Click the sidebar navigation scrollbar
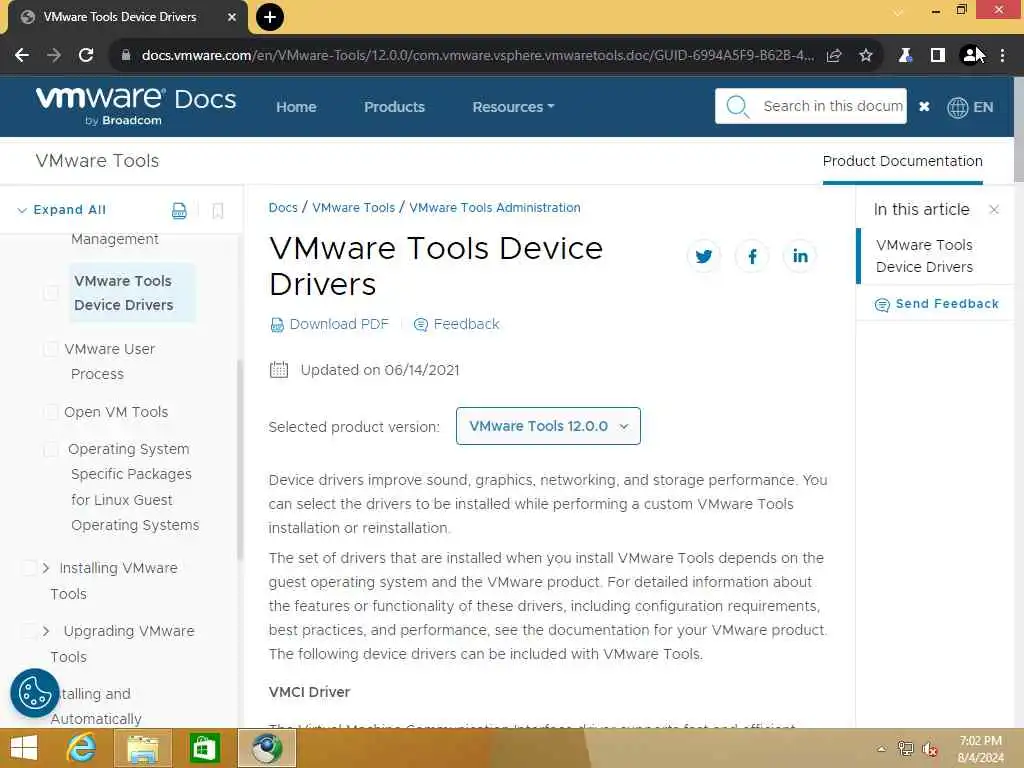 point(240,460)
